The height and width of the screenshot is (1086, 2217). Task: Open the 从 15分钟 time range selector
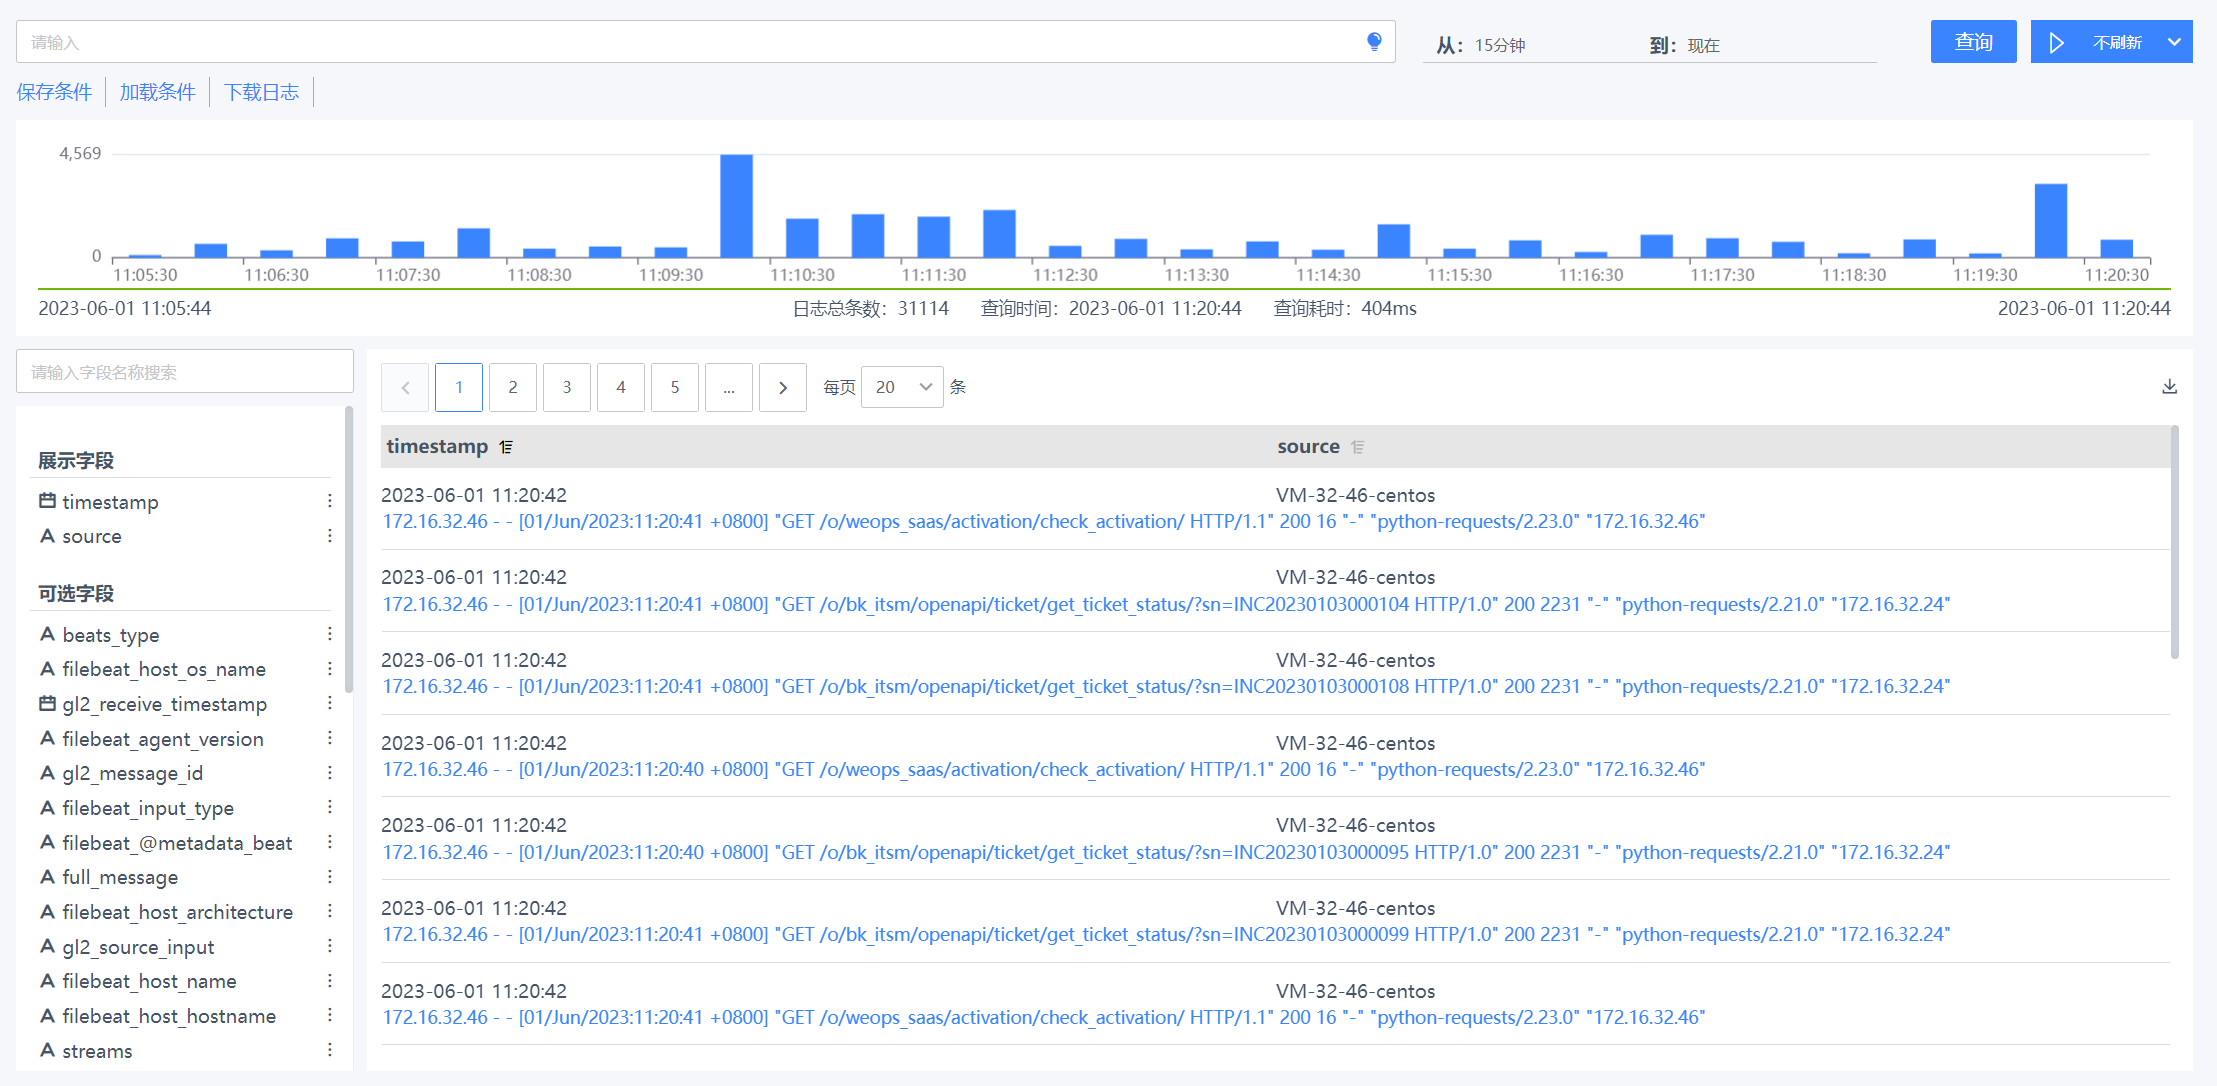click(1500, 45)
